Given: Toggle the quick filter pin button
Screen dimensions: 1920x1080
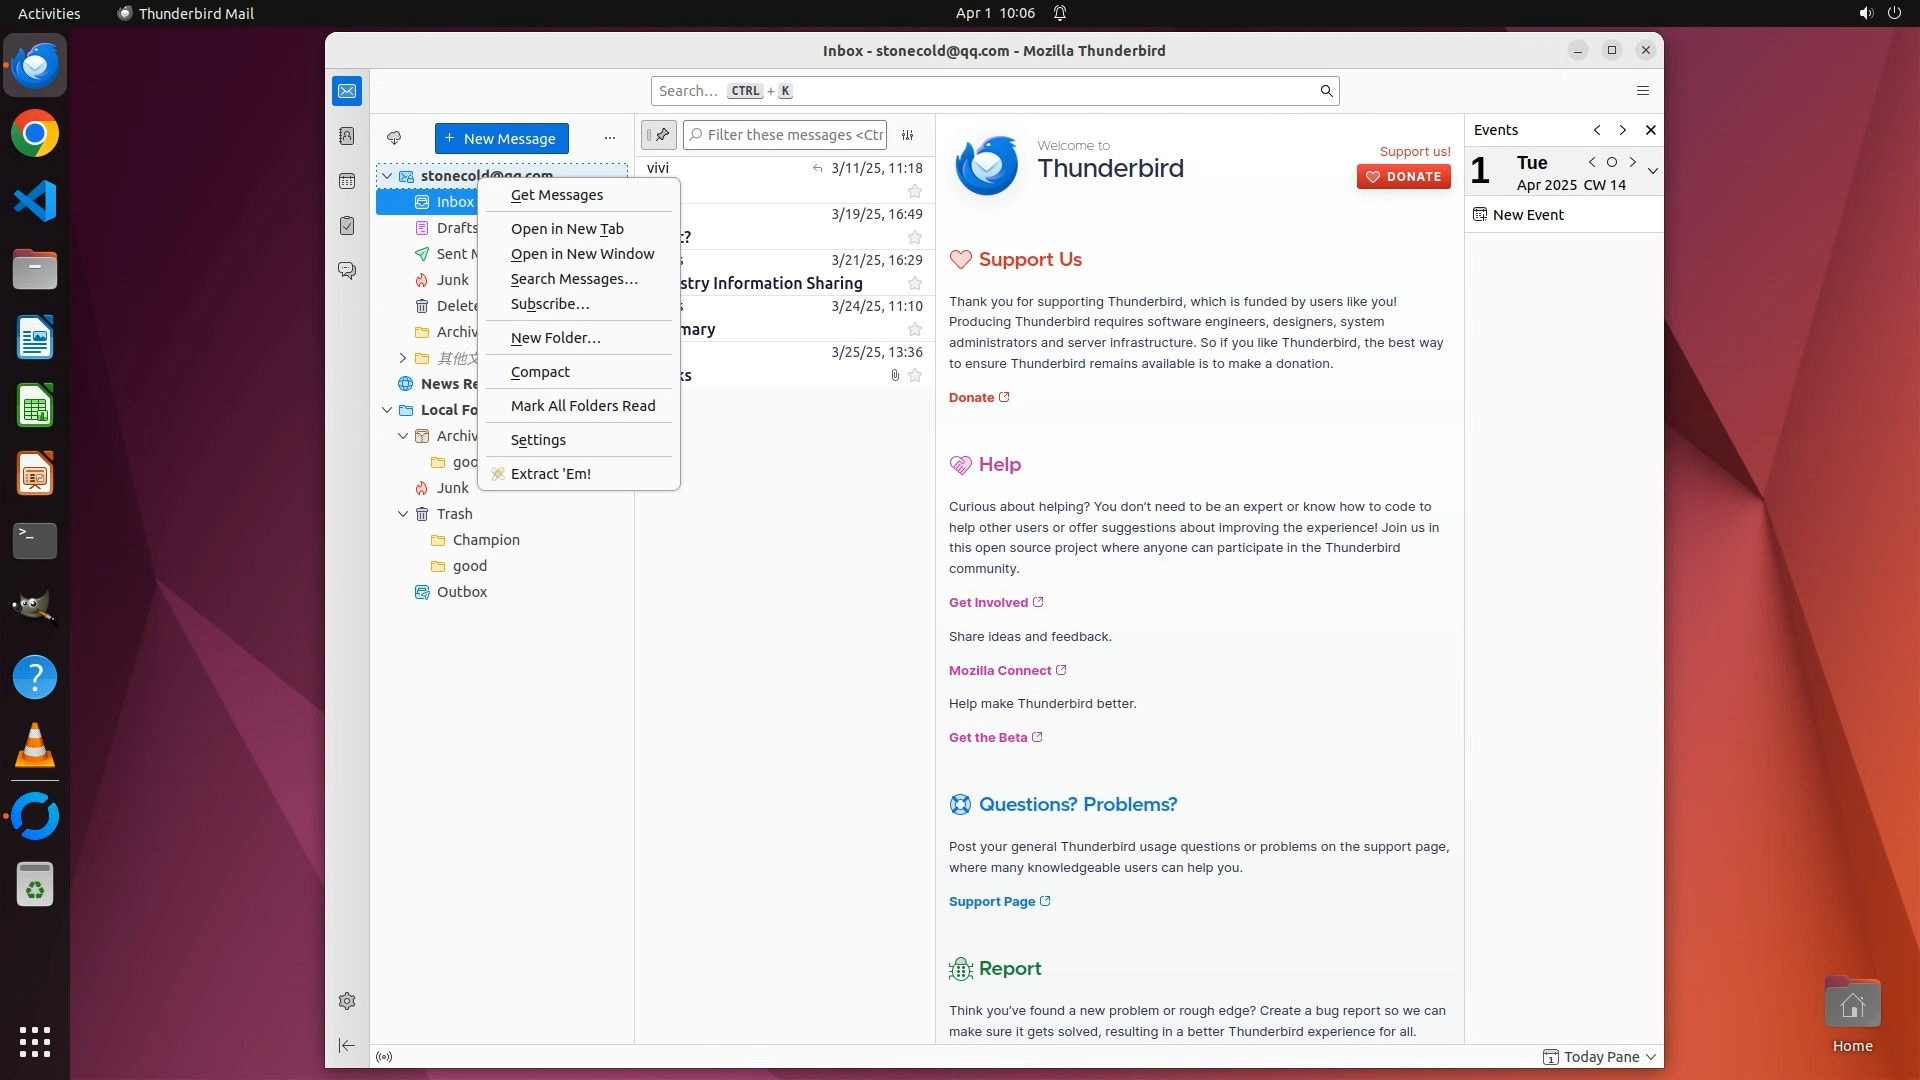Looking at the screenshot, I should [x=659, y=135].
